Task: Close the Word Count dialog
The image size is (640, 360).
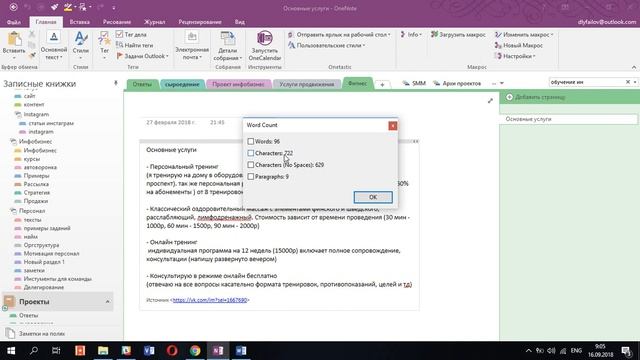Action: pos(393,126)
